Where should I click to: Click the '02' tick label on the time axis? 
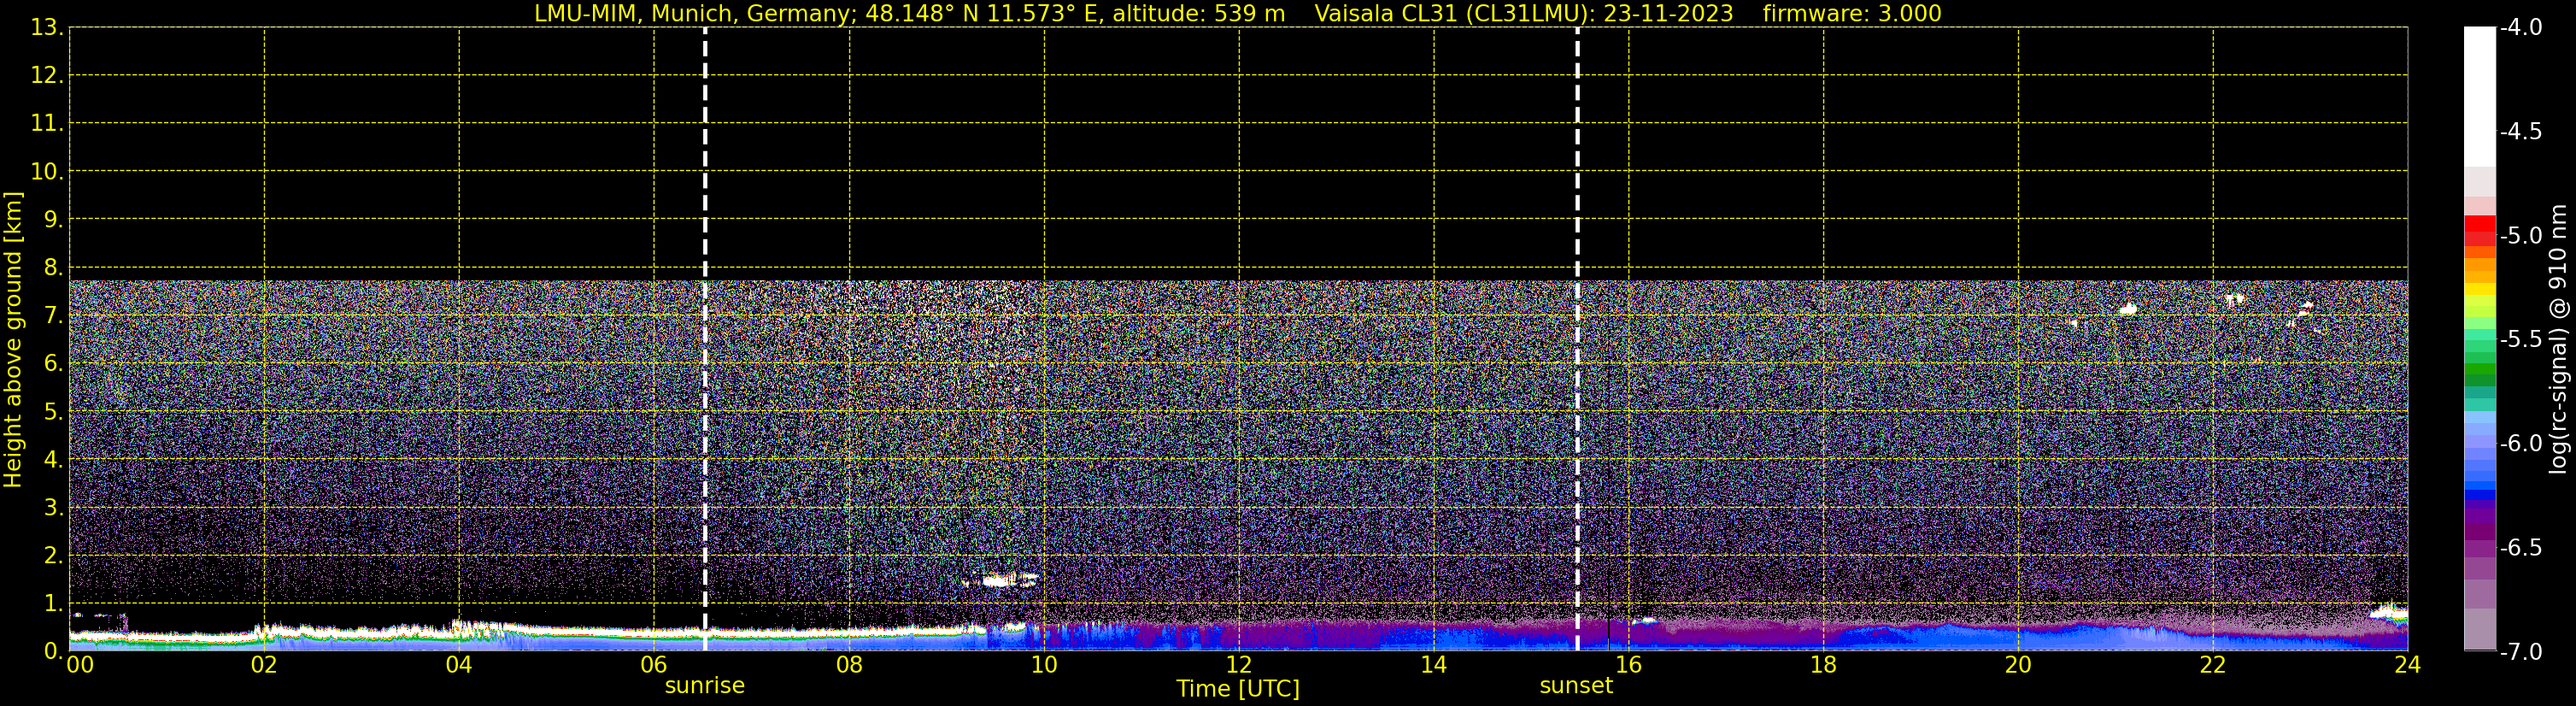point(264,665)
